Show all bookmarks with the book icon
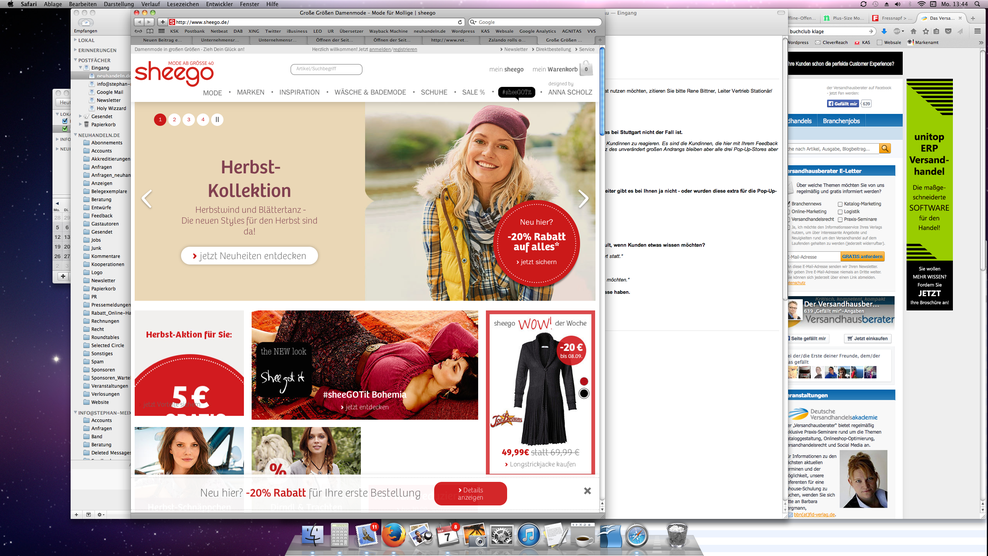988x556 pixels. (x=150, y=31)
